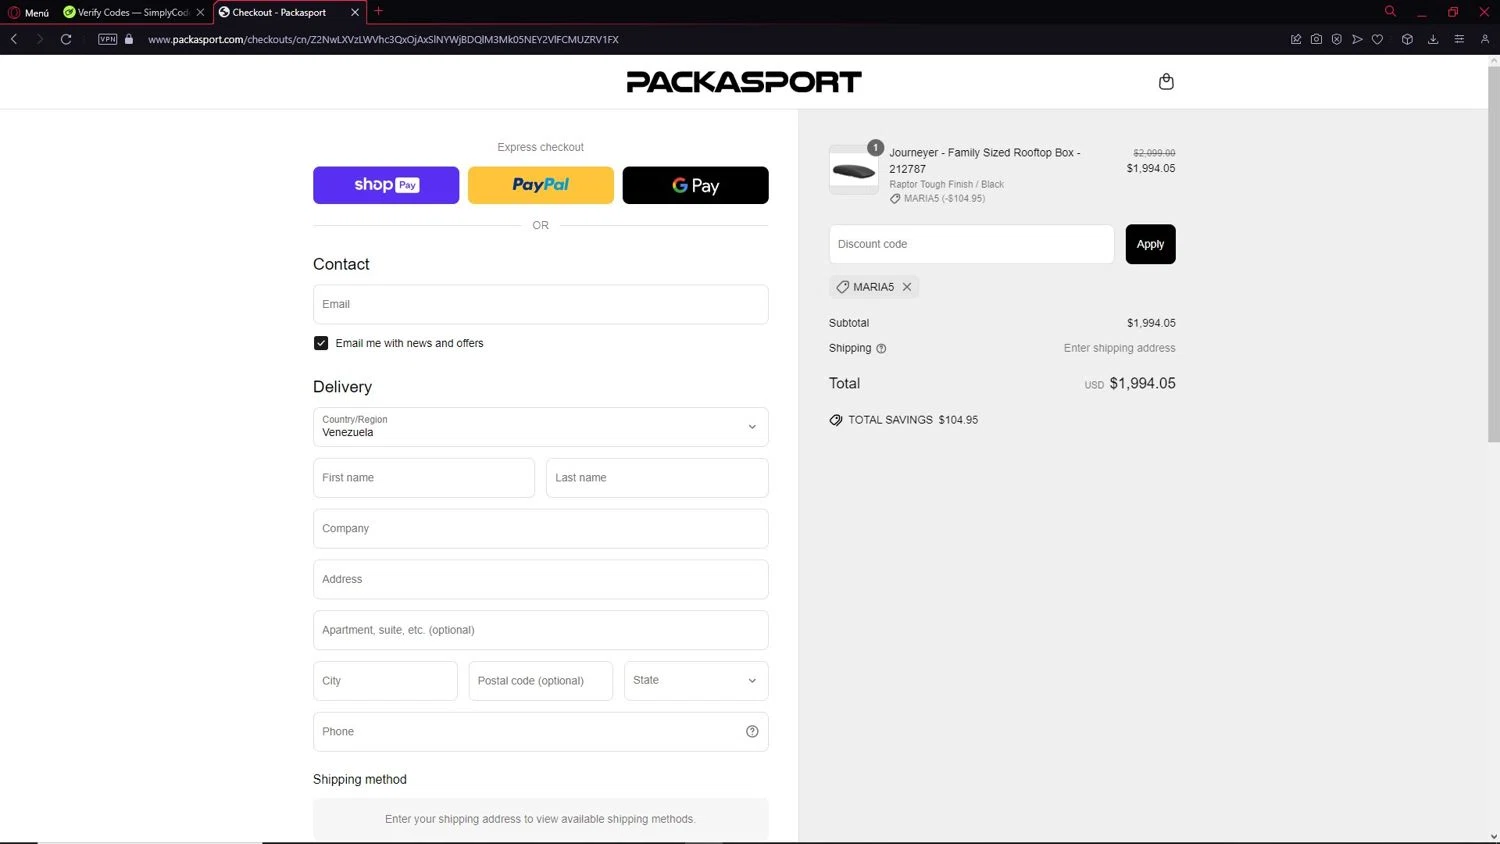Open the downloads icon
This screenshot has width=1500, height=844.
[1433, 39]
